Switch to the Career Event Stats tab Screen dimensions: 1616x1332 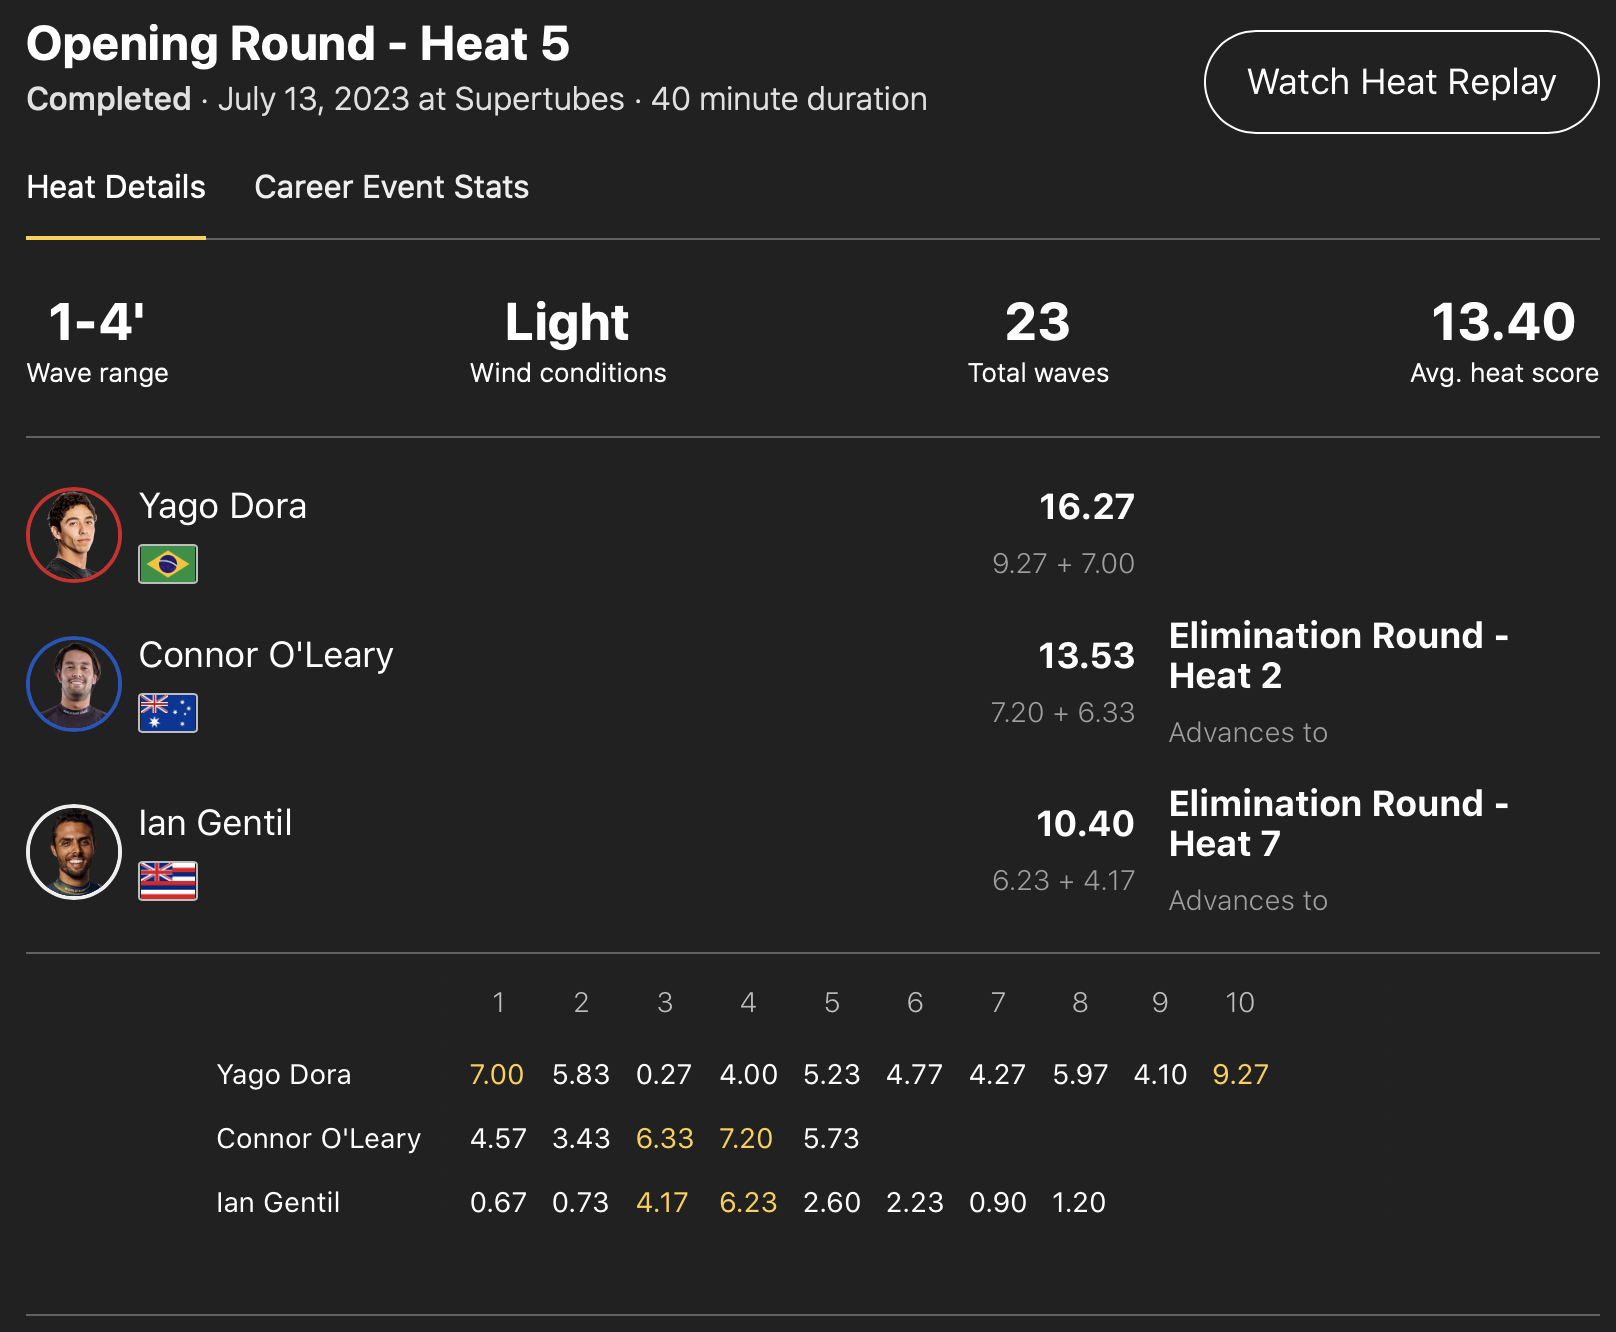pos(391,187)
